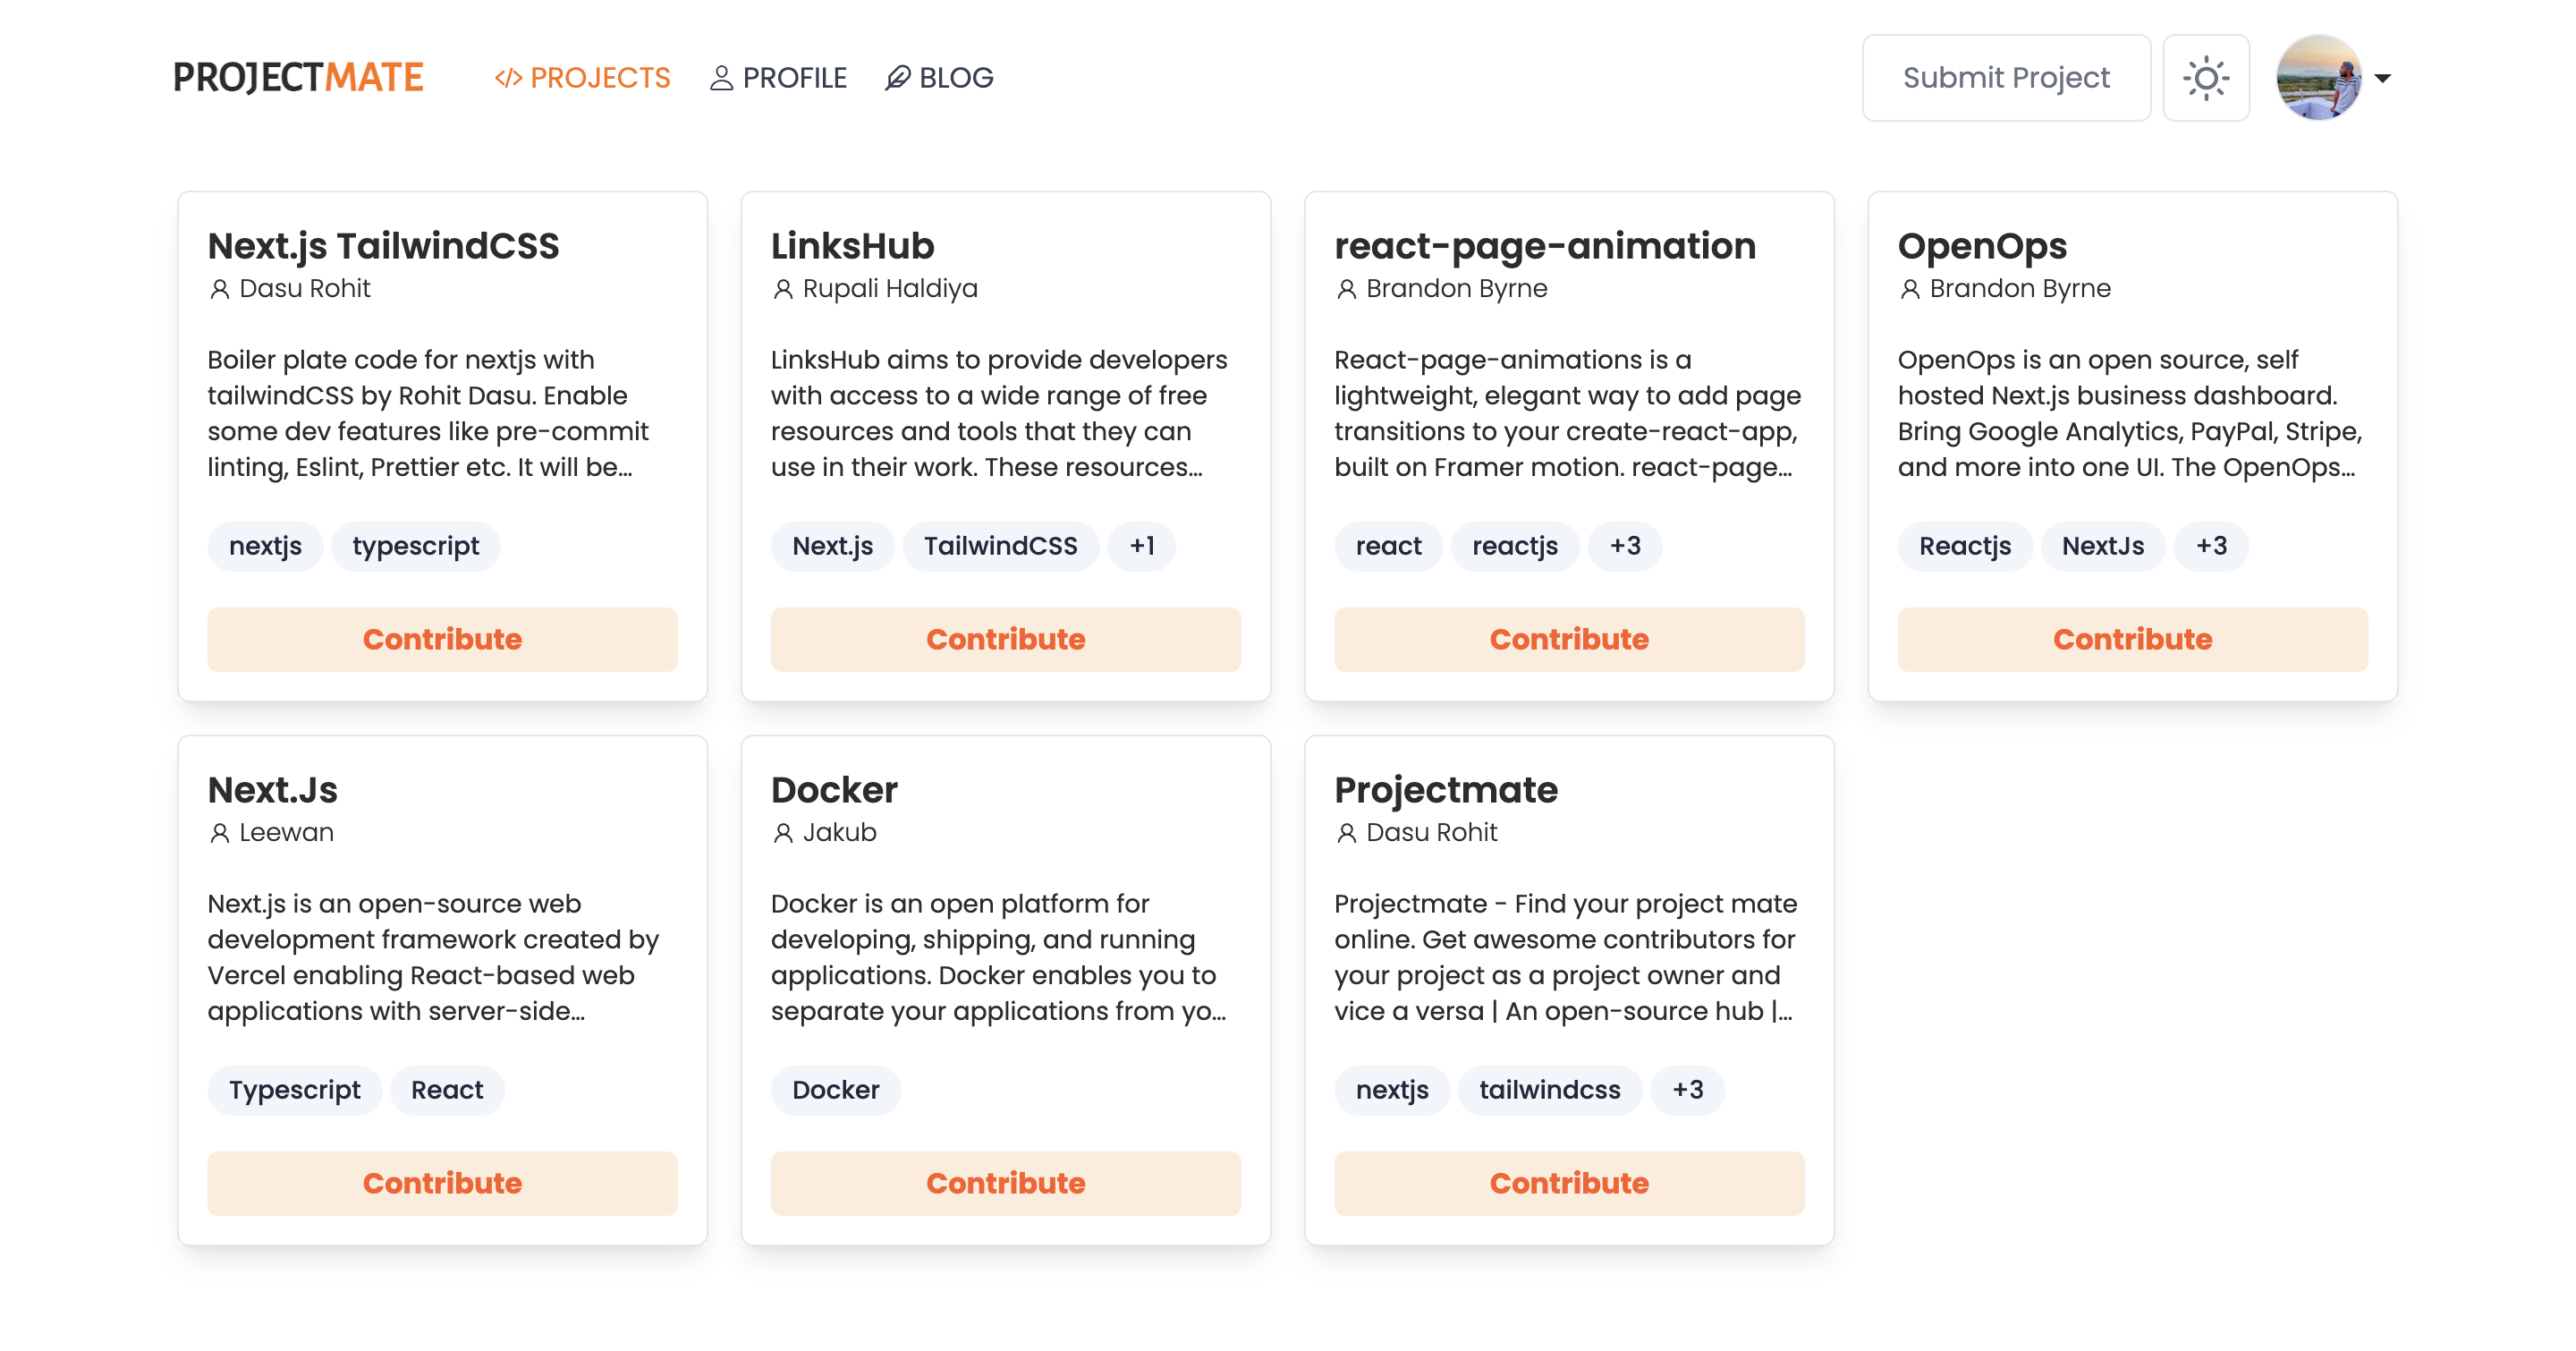Contribute to Next.Js project
The image size is (2576, 1351).
tap(442, 1183)
